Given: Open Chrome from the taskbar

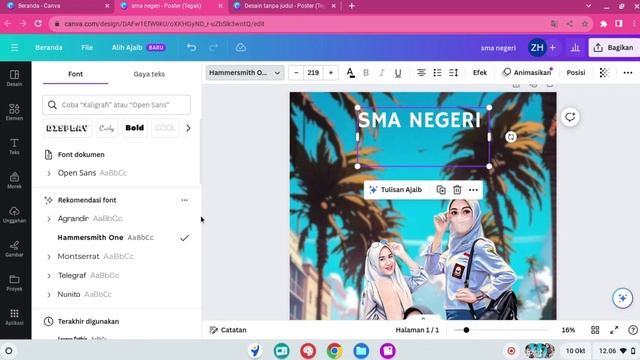Looking at the screenshot, I should [x=335, y=351].
